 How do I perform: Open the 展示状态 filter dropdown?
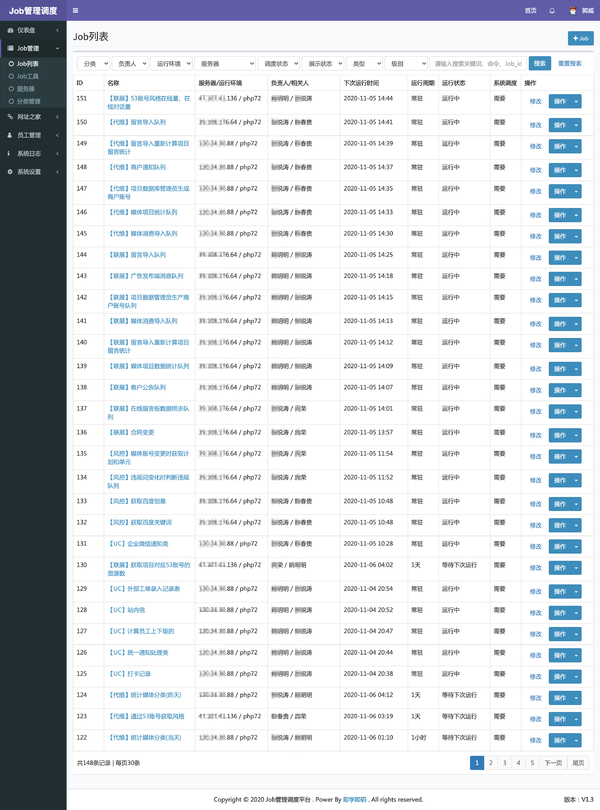click(x=323, y=64)
